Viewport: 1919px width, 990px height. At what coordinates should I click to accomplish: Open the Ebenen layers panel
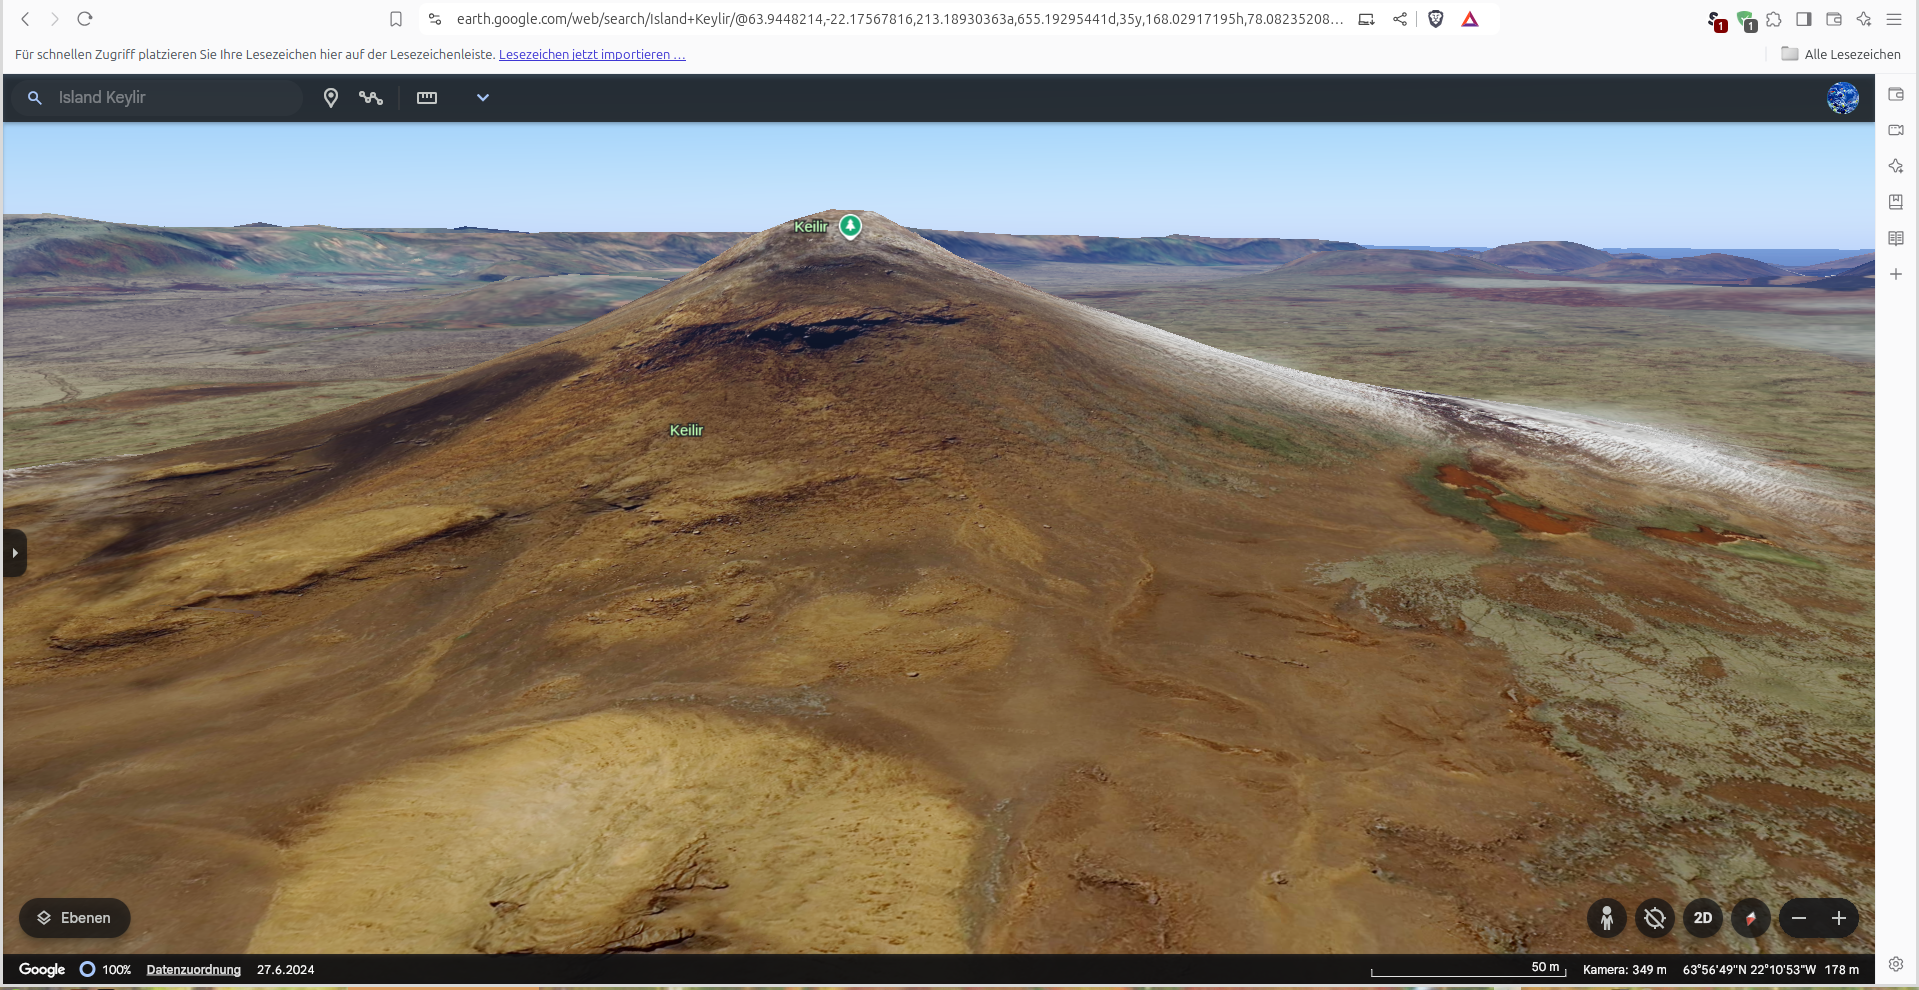tap(74, 918)
